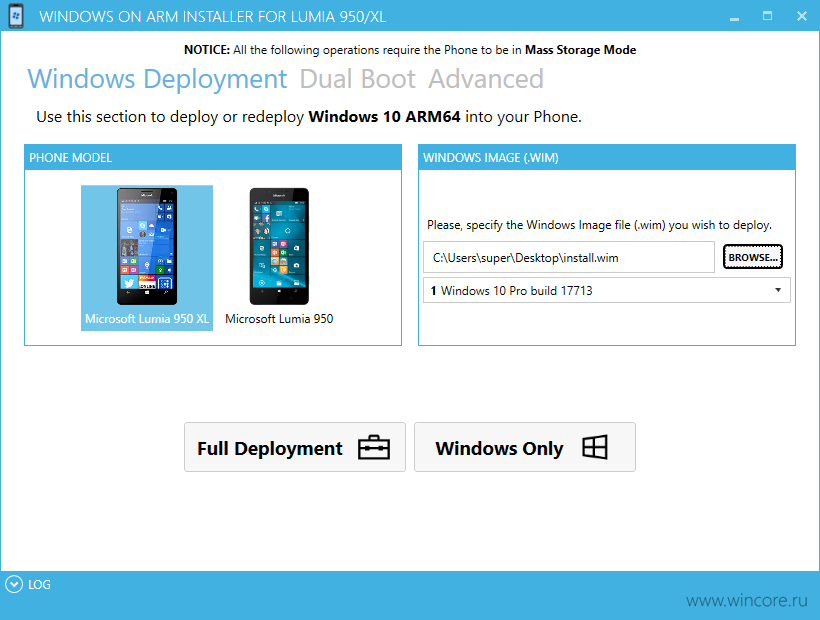Click the Mass Storage Mode notice text

[580, 50]
